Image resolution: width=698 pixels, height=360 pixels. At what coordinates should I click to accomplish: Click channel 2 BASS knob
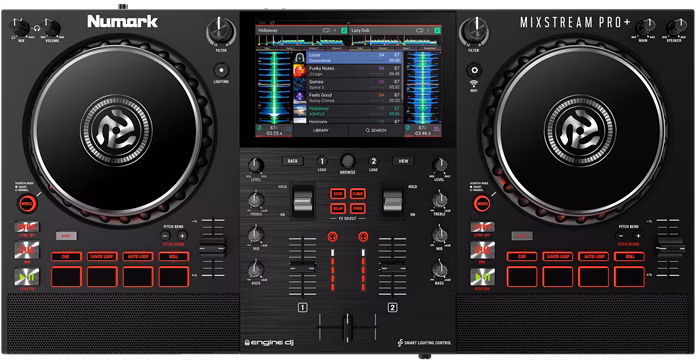[x=440, y=269]
